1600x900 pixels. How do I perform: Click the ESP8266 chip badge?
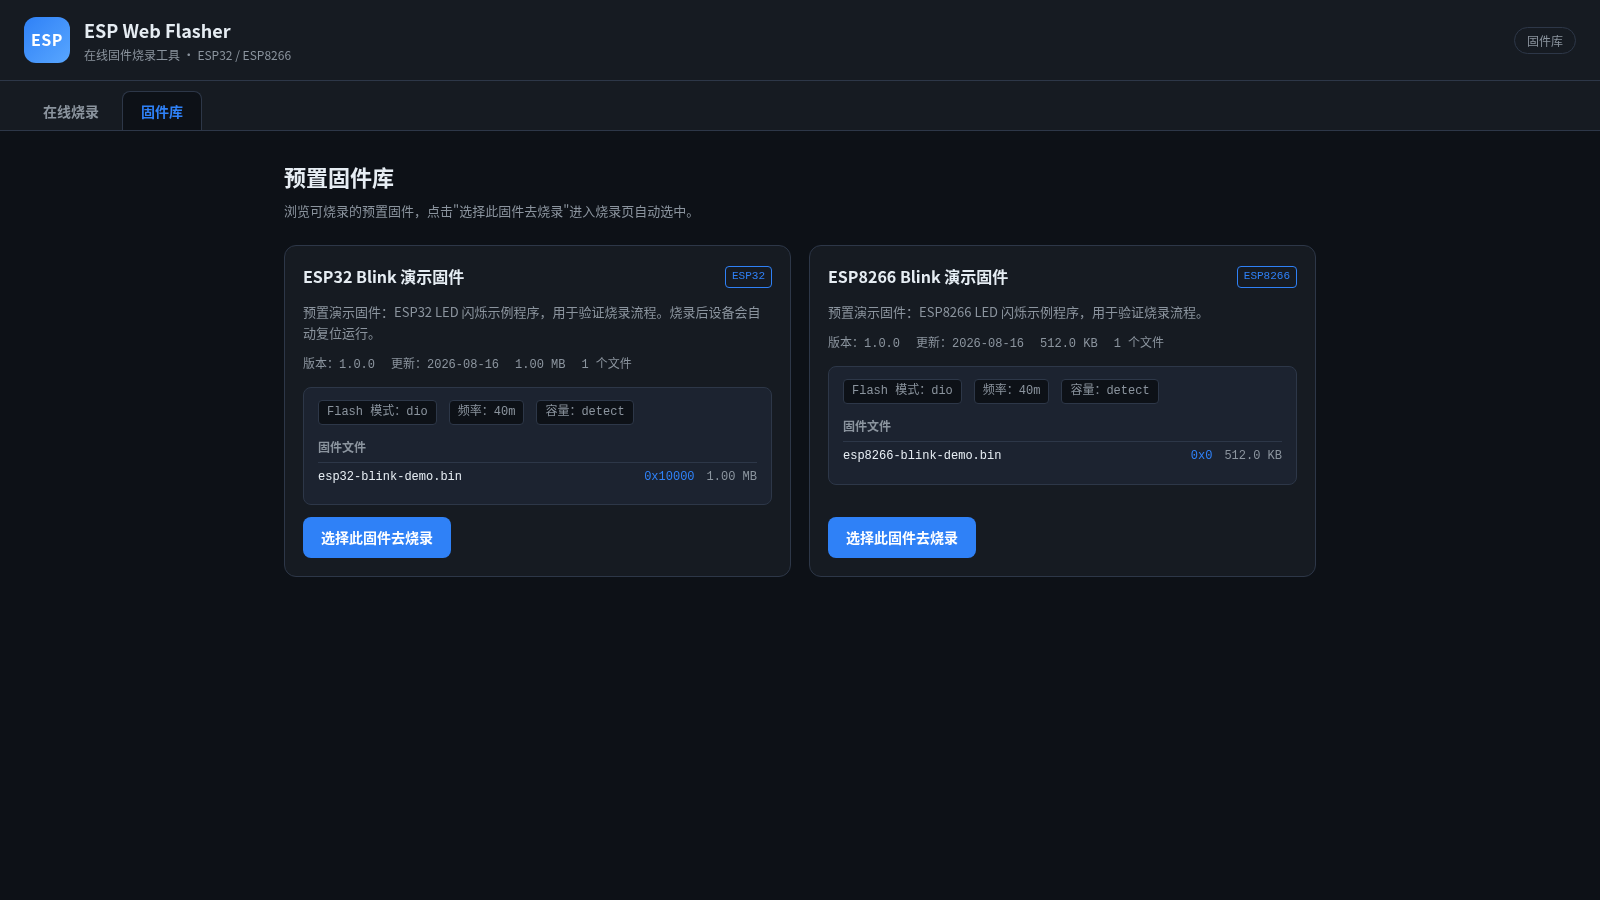tap(1266, 277)
